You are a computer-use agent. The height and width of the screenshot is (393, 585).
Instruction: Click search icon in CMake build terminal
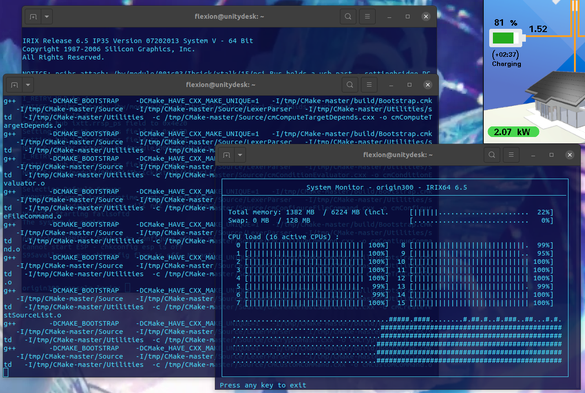(350, 85)
